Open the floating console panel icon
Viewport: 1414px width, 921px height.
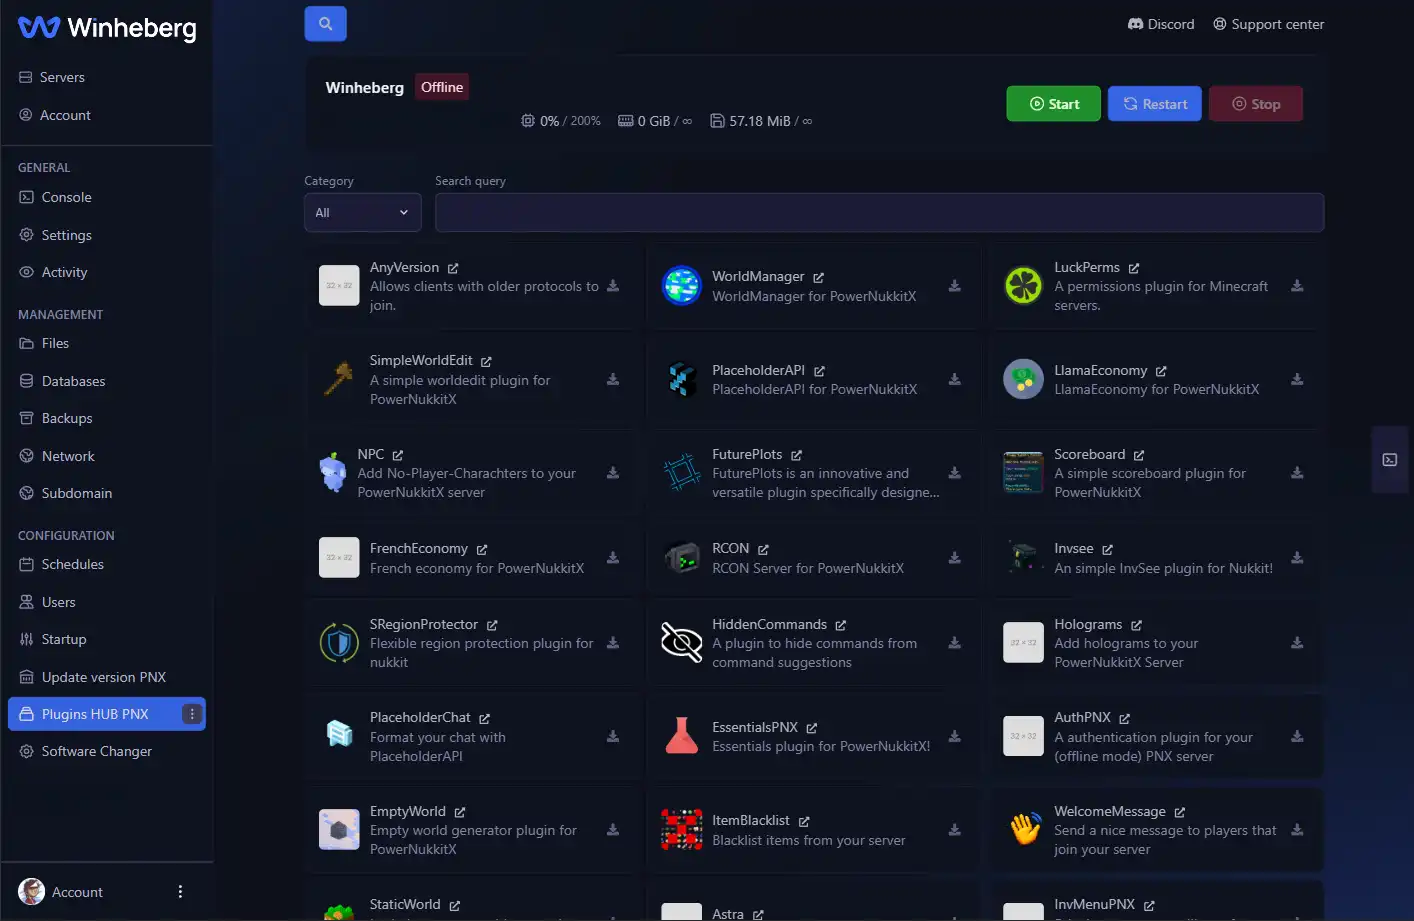click(x=1390, y=460)
